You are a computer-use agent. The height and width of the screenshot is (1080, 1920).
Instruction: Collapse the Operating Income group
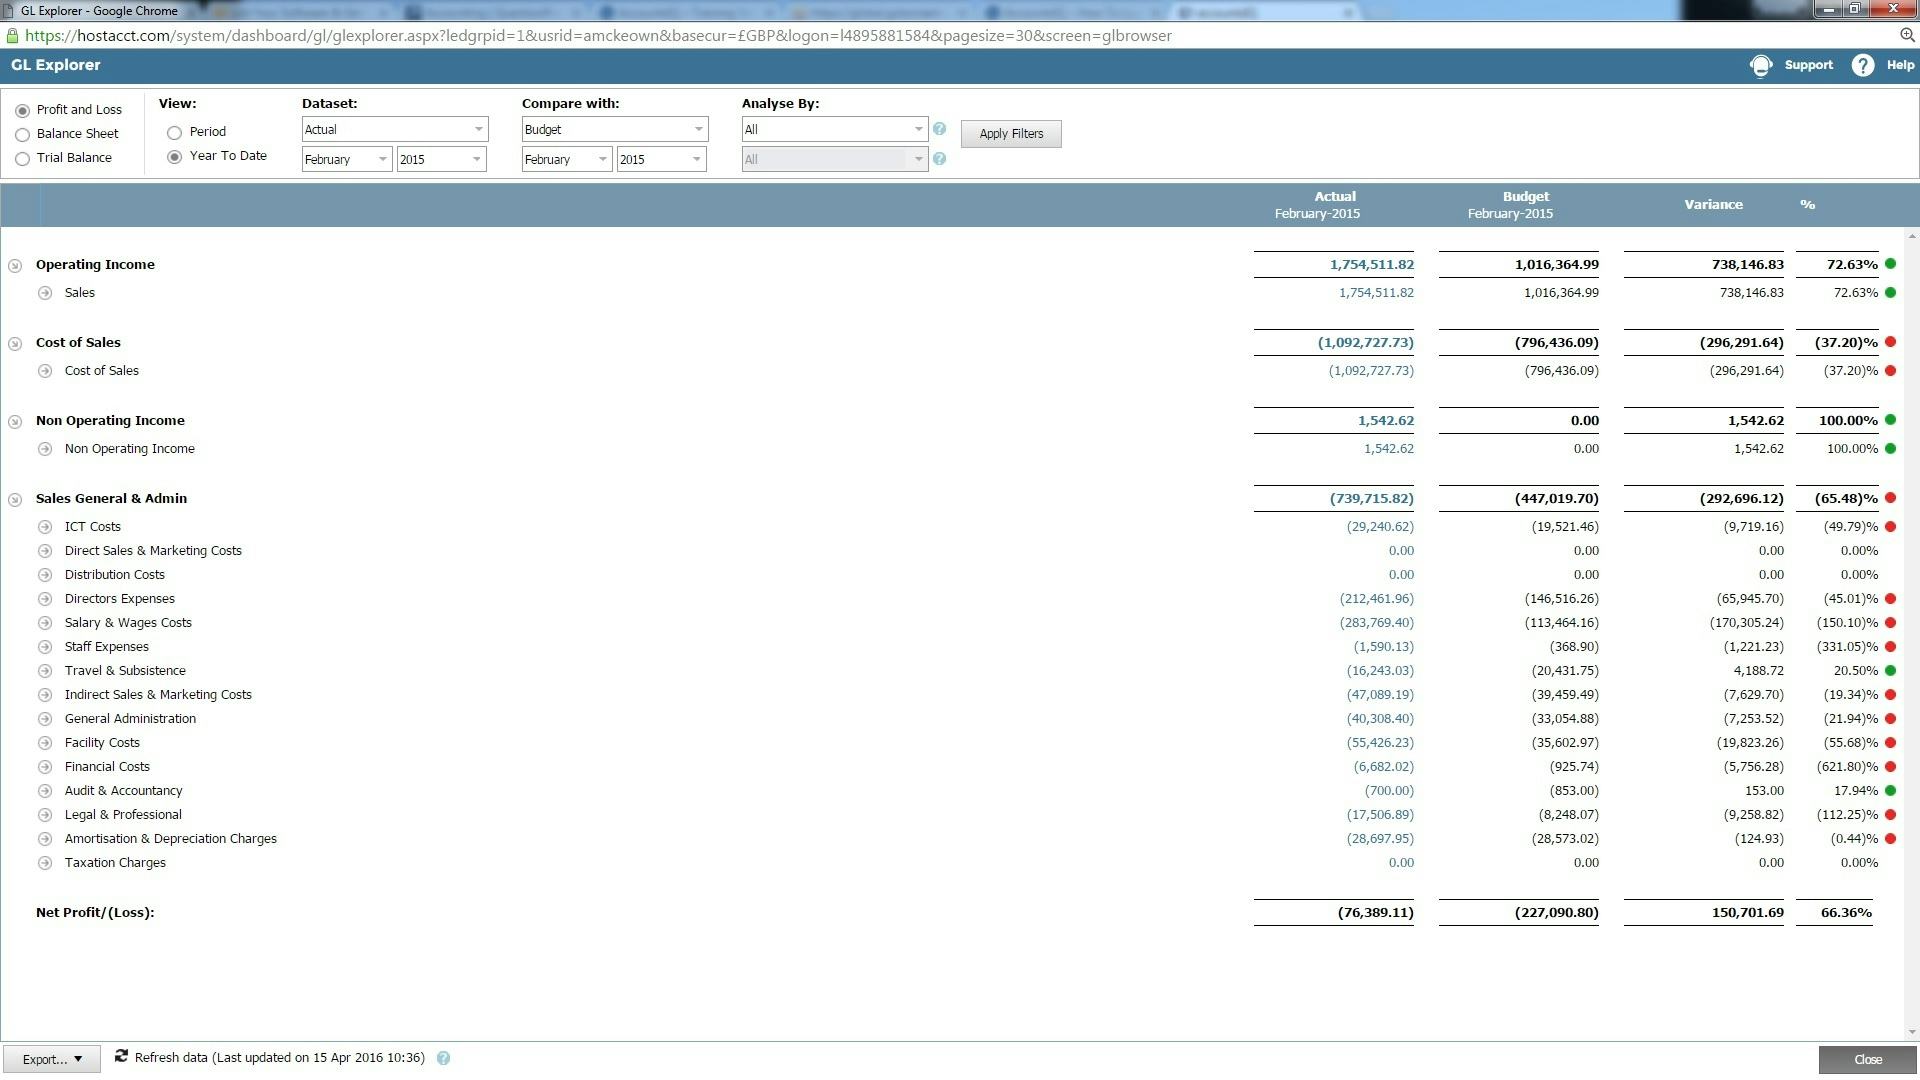[15, 266]
